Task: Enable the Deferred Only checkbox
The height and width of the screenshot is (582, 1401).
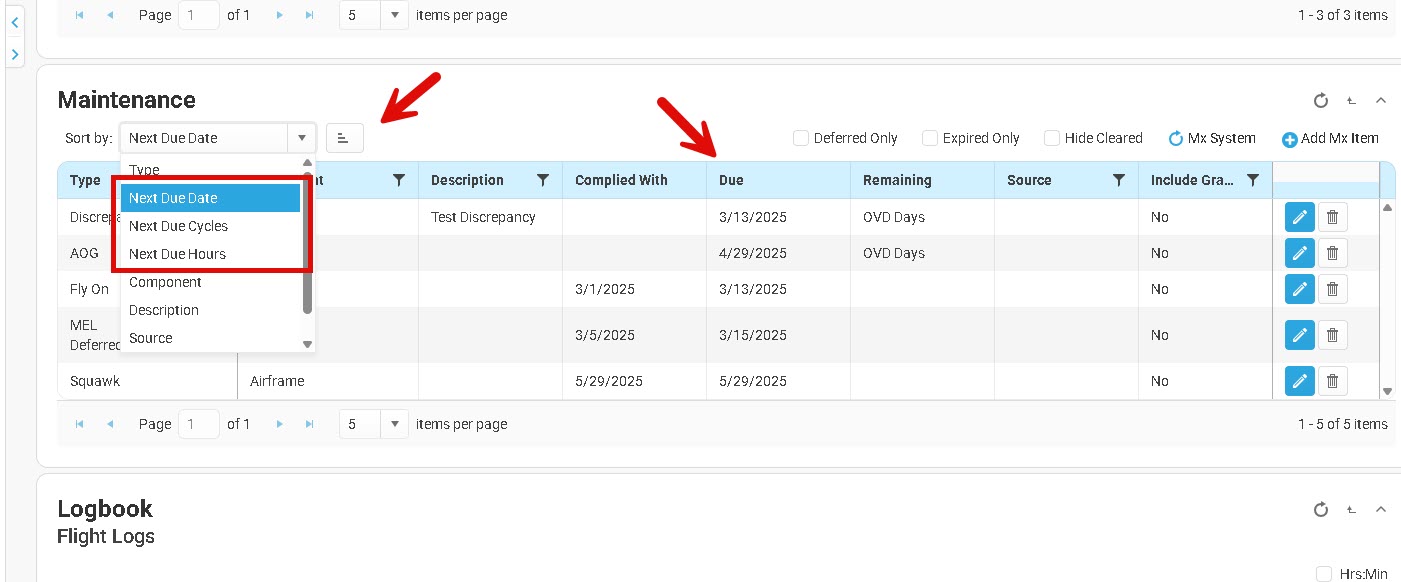Action: (801, 138)
